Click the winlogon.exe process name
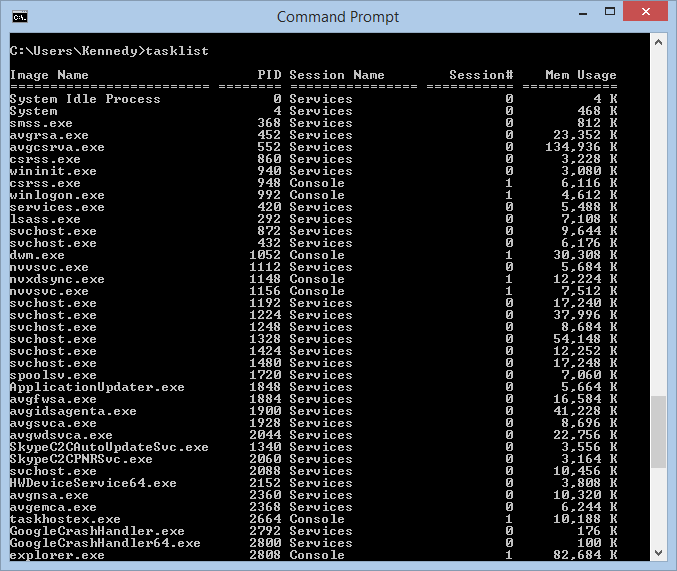 (x=57, y=195)
